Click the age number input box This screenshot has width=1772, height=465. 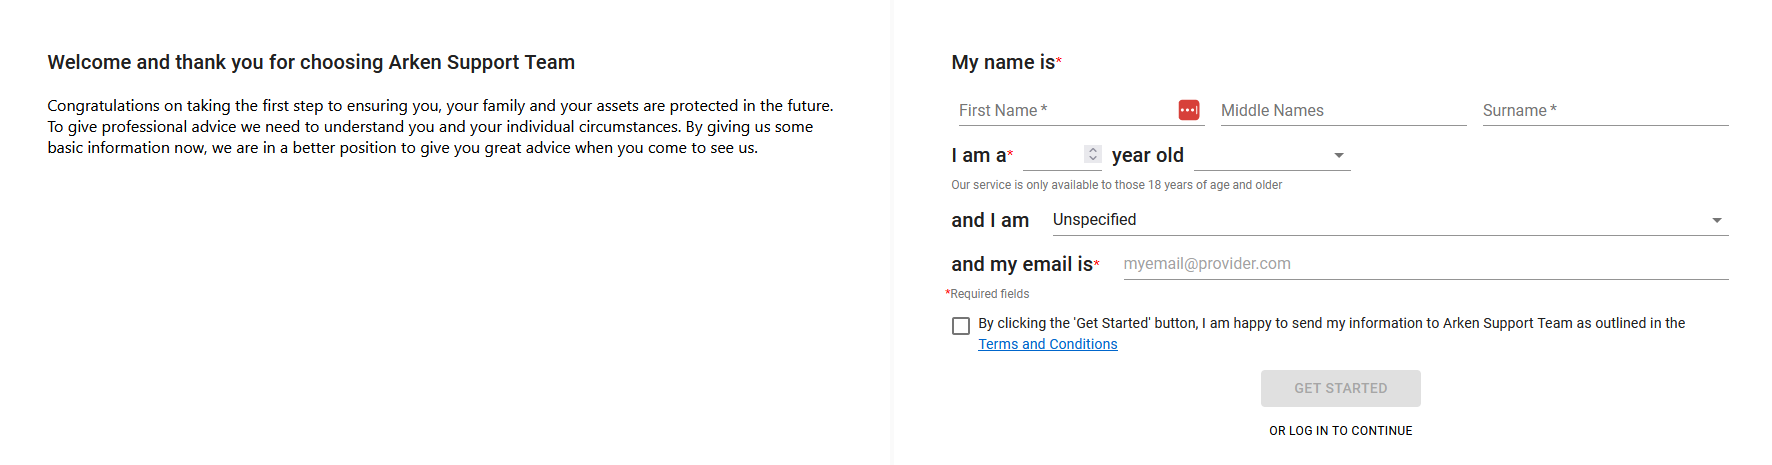pos(1052,156)
